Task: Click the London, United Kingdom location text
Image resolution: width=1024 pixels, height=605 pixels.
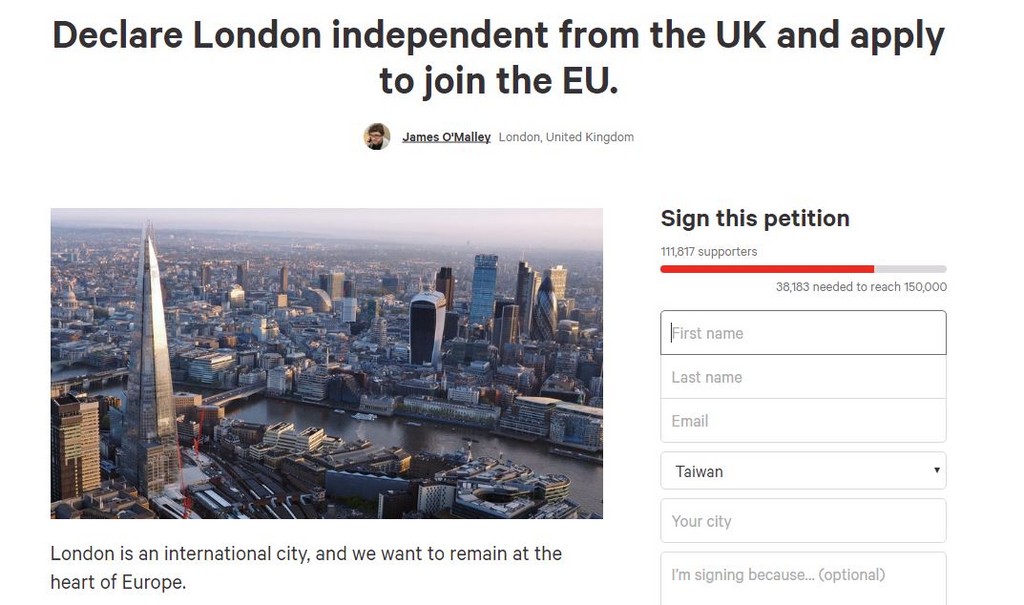Action: tap(566, 137)
